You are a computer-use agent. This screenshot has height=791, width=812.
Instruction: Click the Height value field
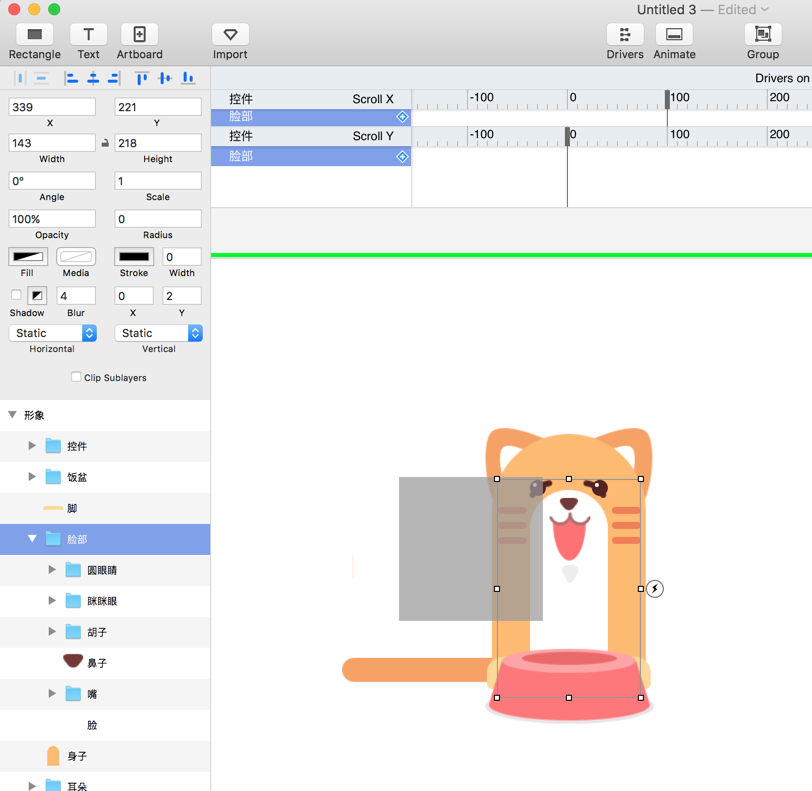click(158, 143)
